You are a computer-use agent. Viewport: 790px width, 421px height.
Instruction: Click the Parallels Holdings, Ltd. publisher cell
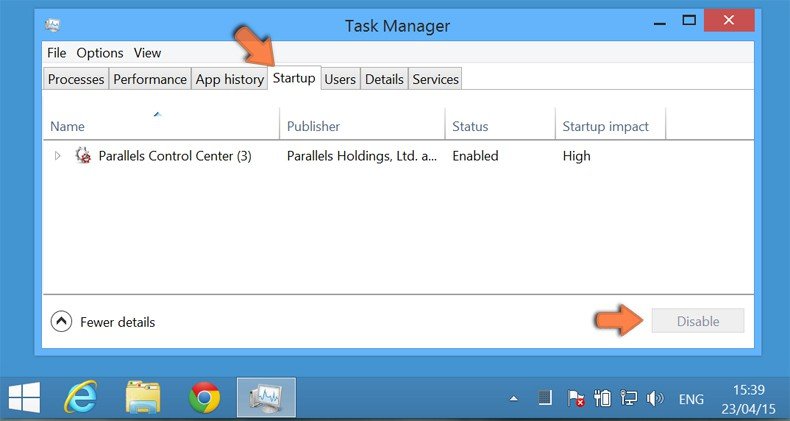click(362, 156)
